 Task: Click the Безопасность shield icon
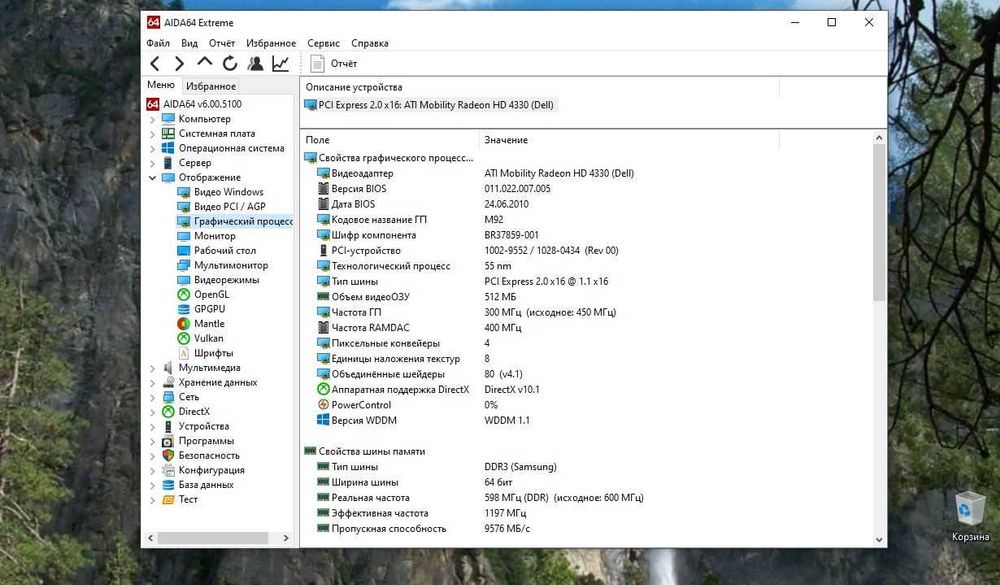tap(168, 455)
